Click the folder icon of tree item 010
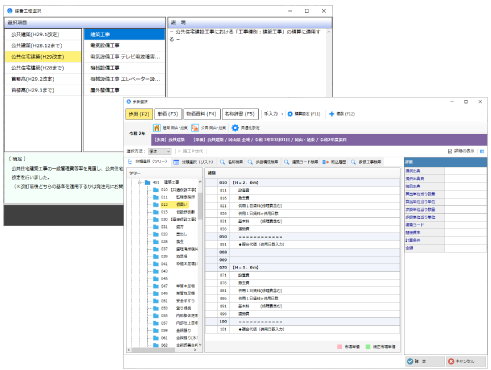 pyautogui.click(x=155, y=190)
